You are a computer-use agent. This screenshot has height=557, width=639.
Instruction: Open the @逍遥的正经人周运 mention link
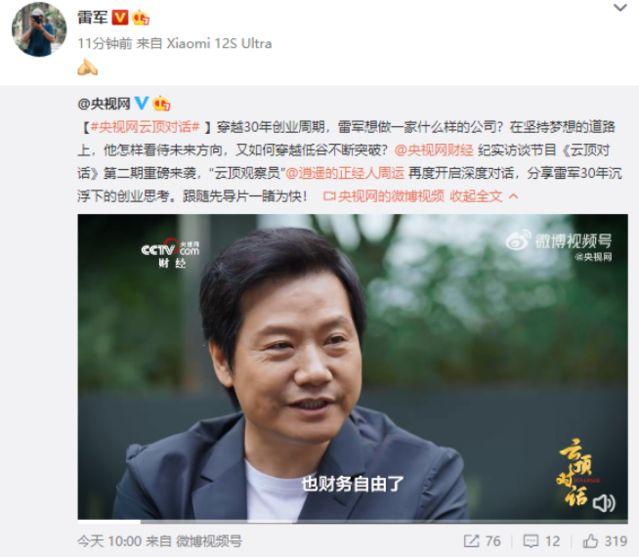click(x=345, y=173)
